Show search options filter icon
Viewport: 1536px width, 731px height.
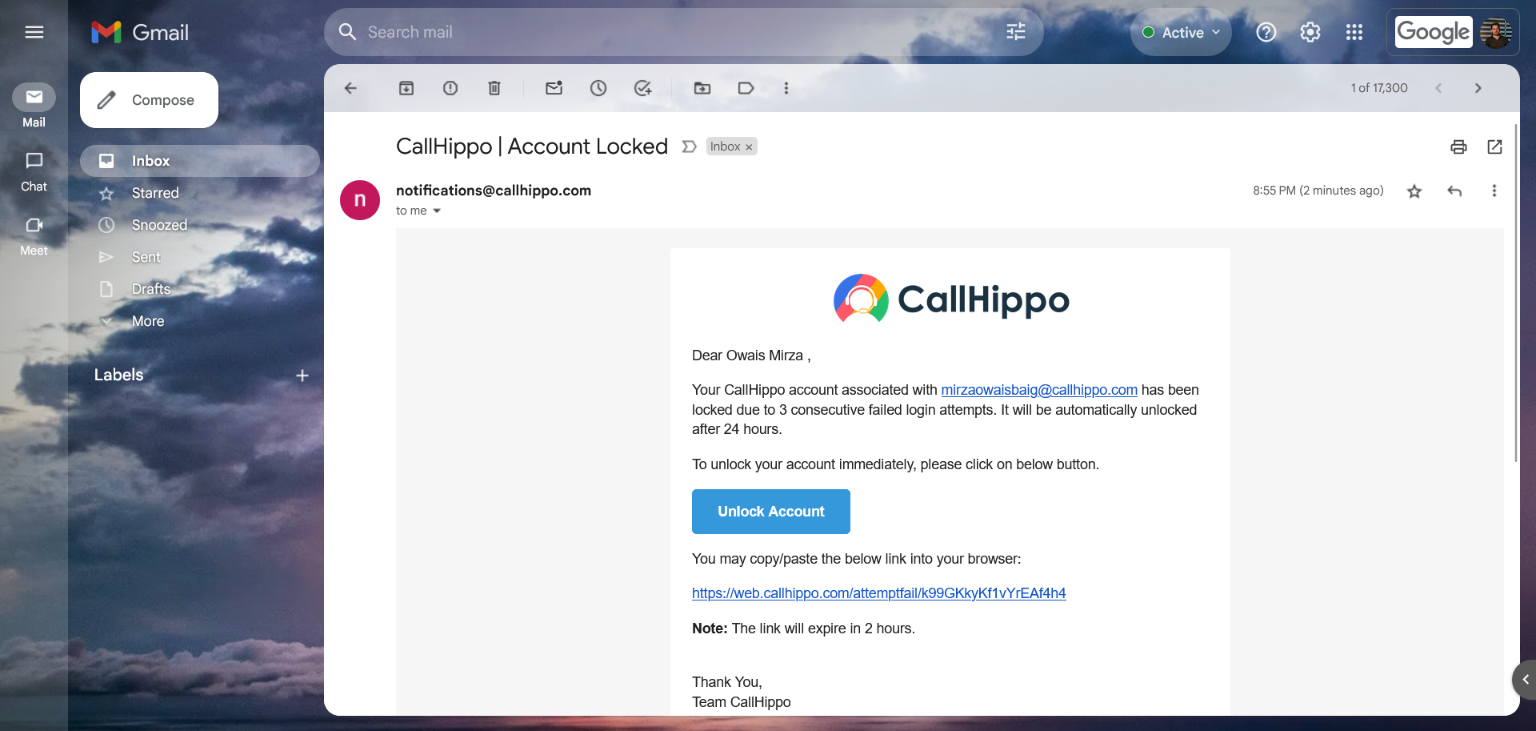pos(1016,32)
